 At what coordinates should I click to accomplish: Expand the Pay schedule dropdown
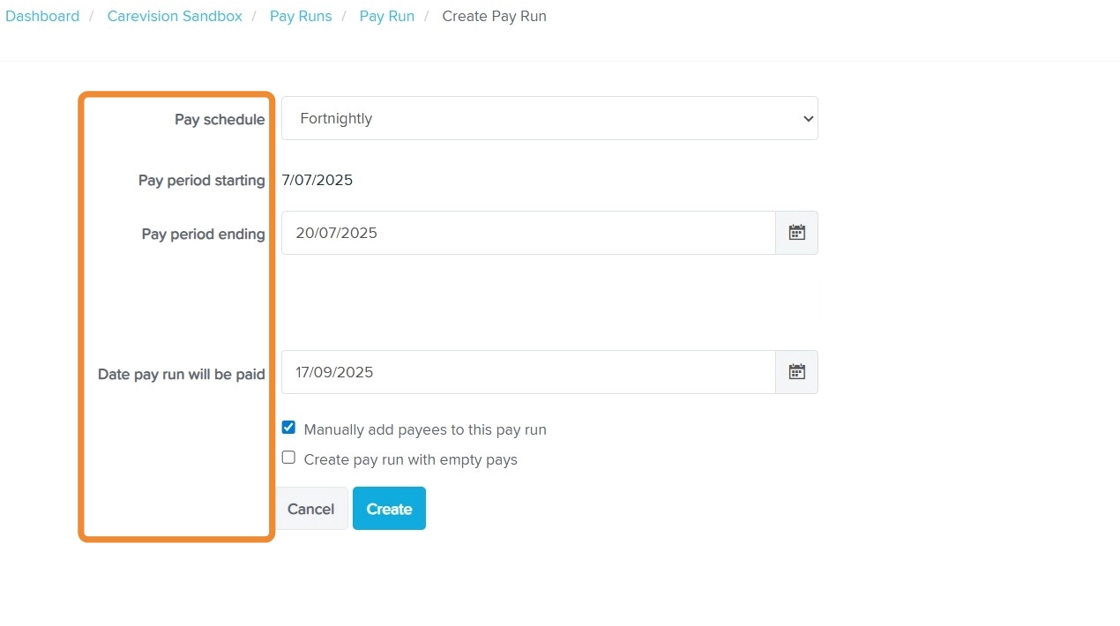tap(549, 119)
